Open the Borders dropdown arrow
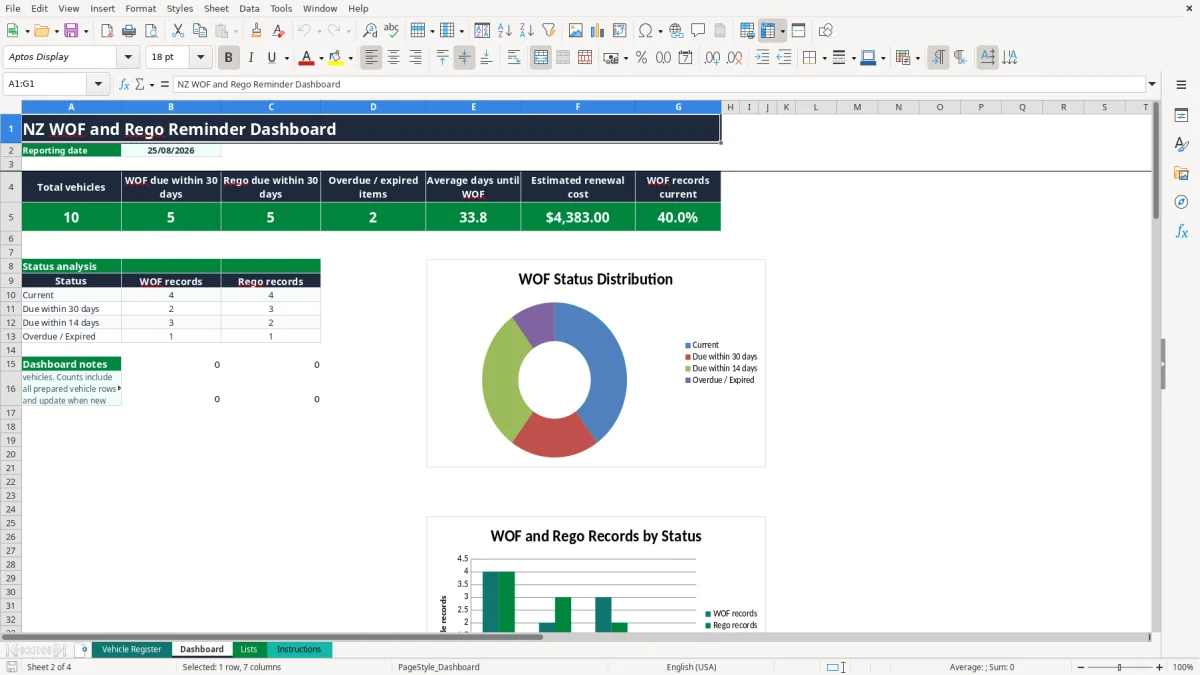This screenshot has width=1200, height=675. click(823, 58)
